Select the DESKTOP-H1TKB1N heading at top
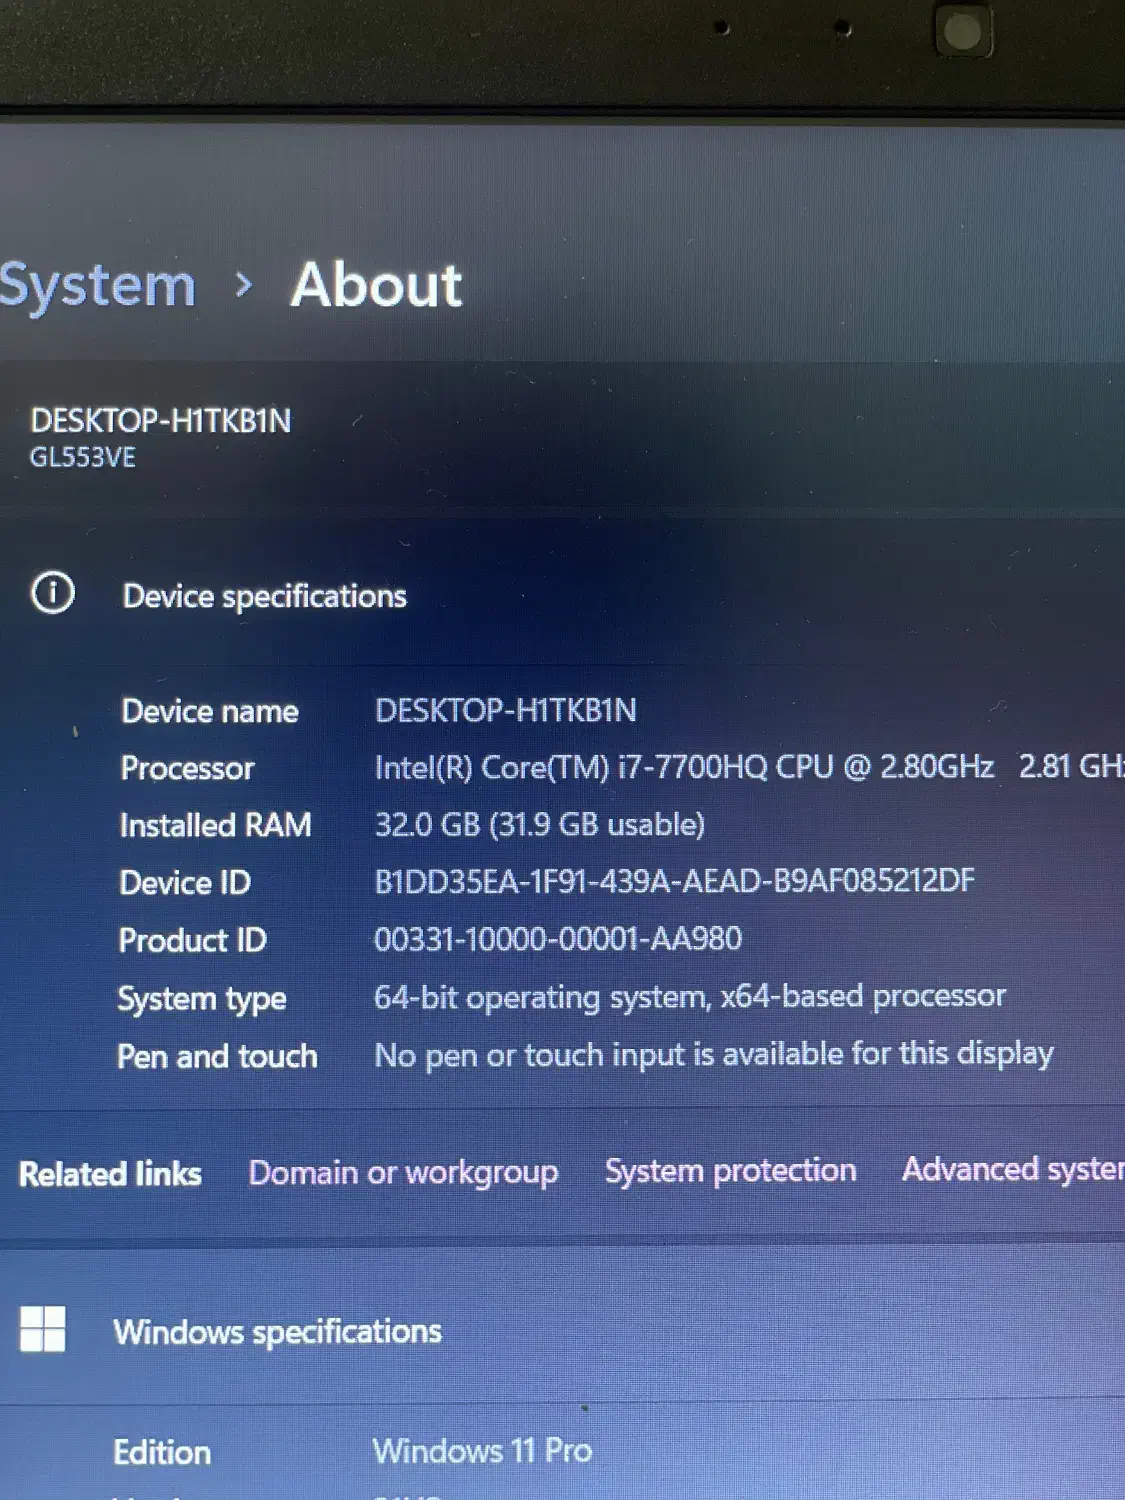The width and height of the screenshot is (1125, 1500). tap(160, 421)
